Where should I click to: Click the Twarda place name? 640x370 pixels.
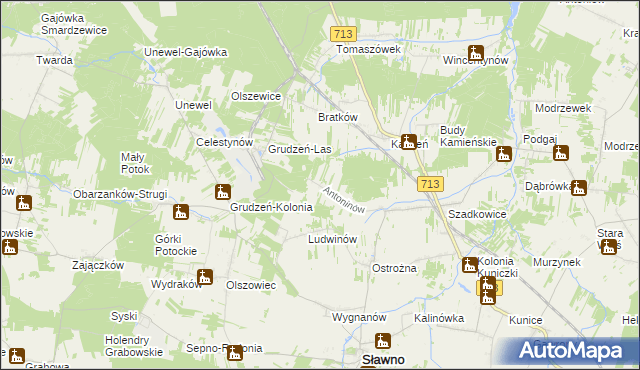click(54, 60)
